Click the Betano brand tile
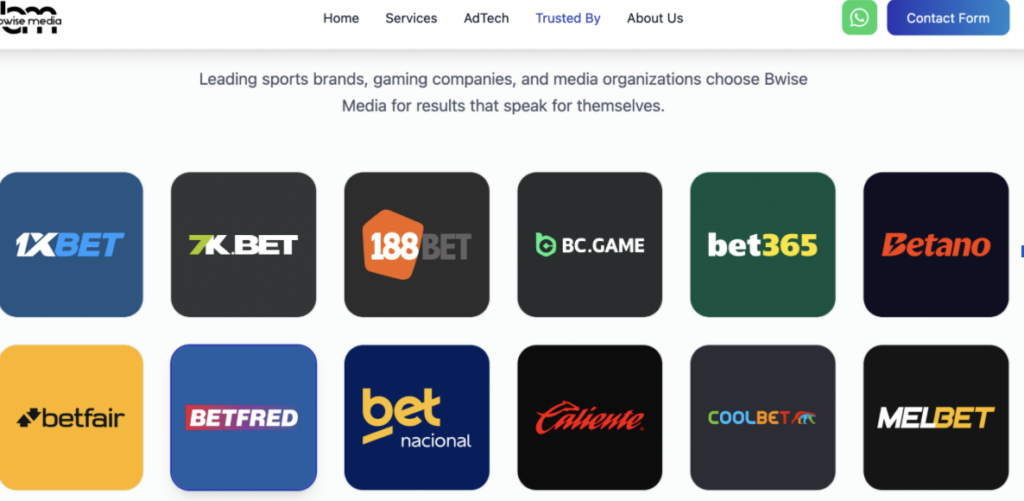Viewport: 1024px width, 501px height. pyautogui.click(x=935, y=244)
